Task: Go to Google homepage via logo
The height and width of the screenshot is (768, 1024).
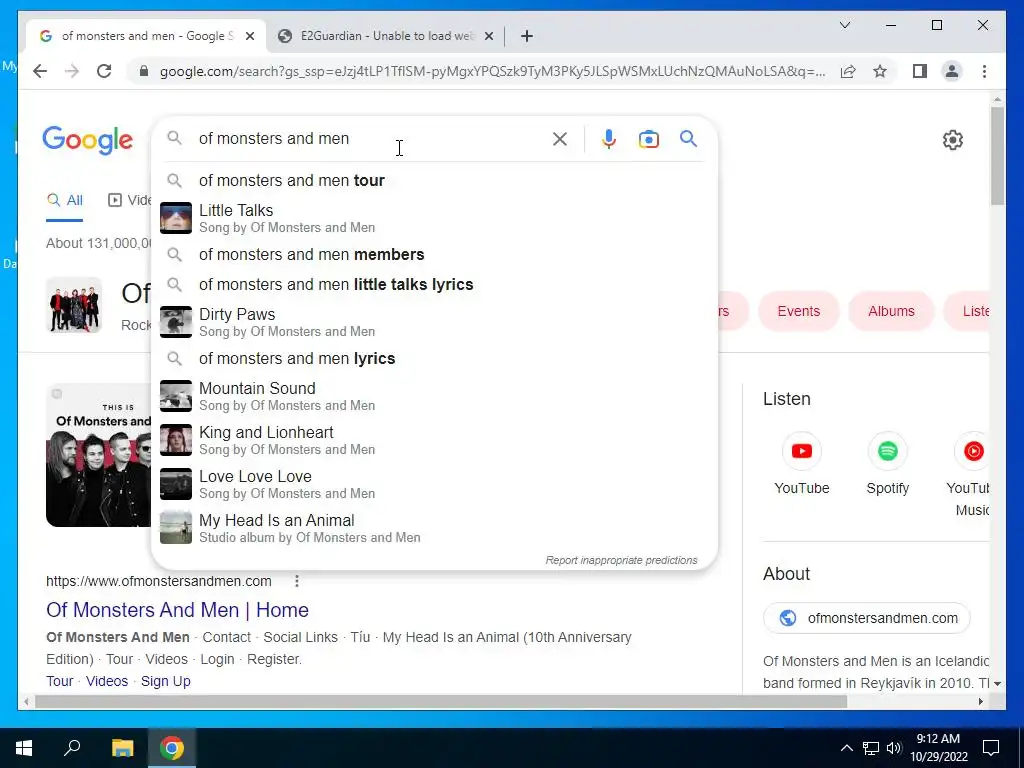Action: (x=88, y=140)
